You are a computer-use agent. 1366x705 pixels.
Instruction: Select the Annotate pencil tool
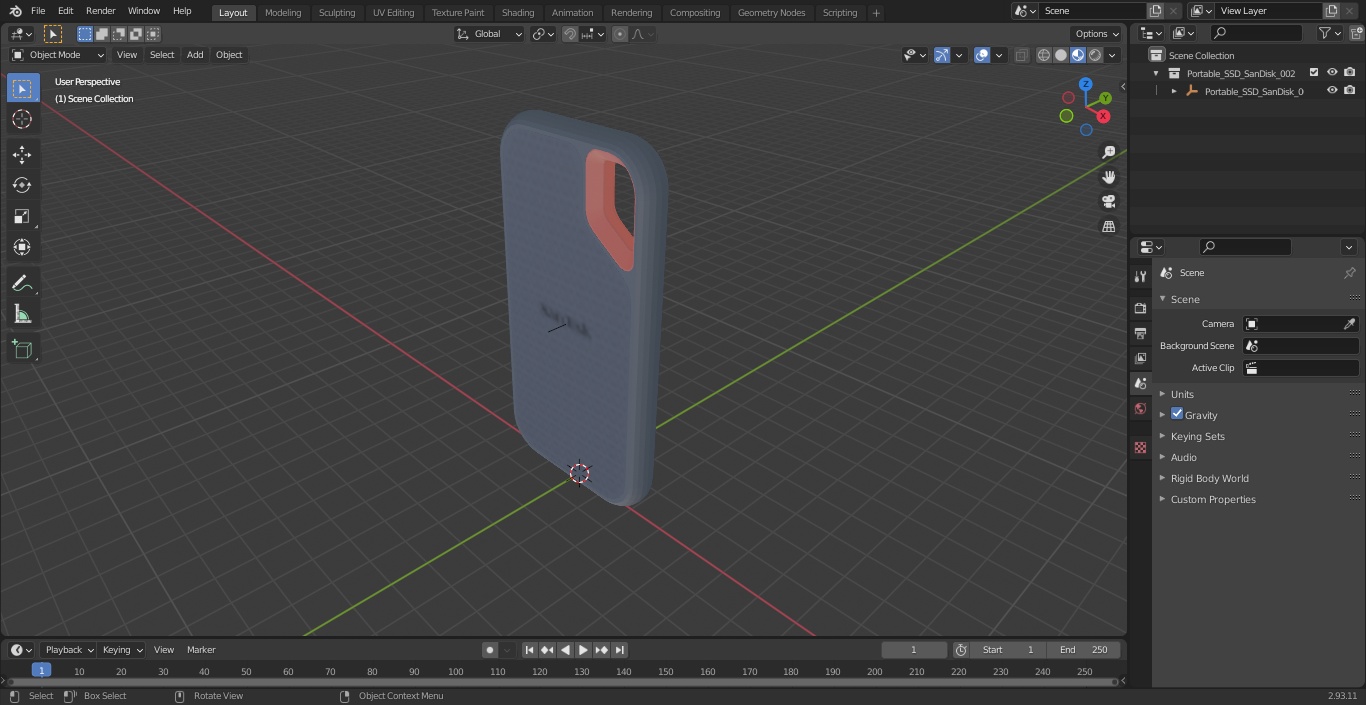click(x=22, y=283)
